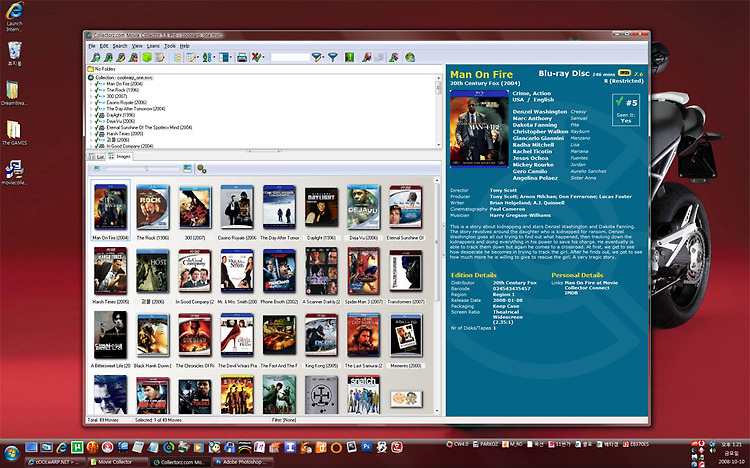The image size is (750, 468).
Task: Click the Seen It Yes checkmark box
Action: [626, 110]
